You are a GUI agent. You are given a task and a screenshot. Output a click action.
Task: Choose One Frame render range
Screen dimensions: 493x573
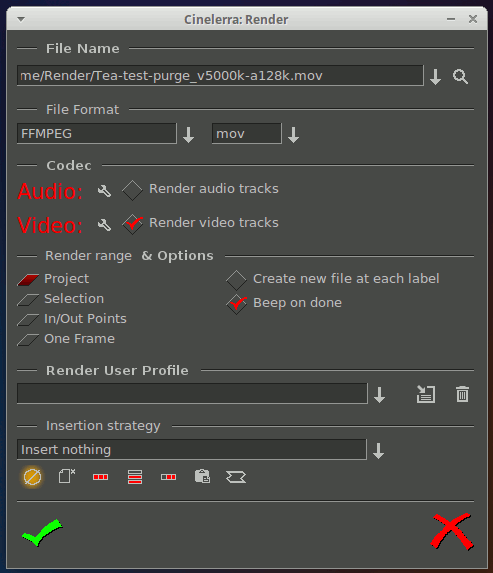point(28,340)
